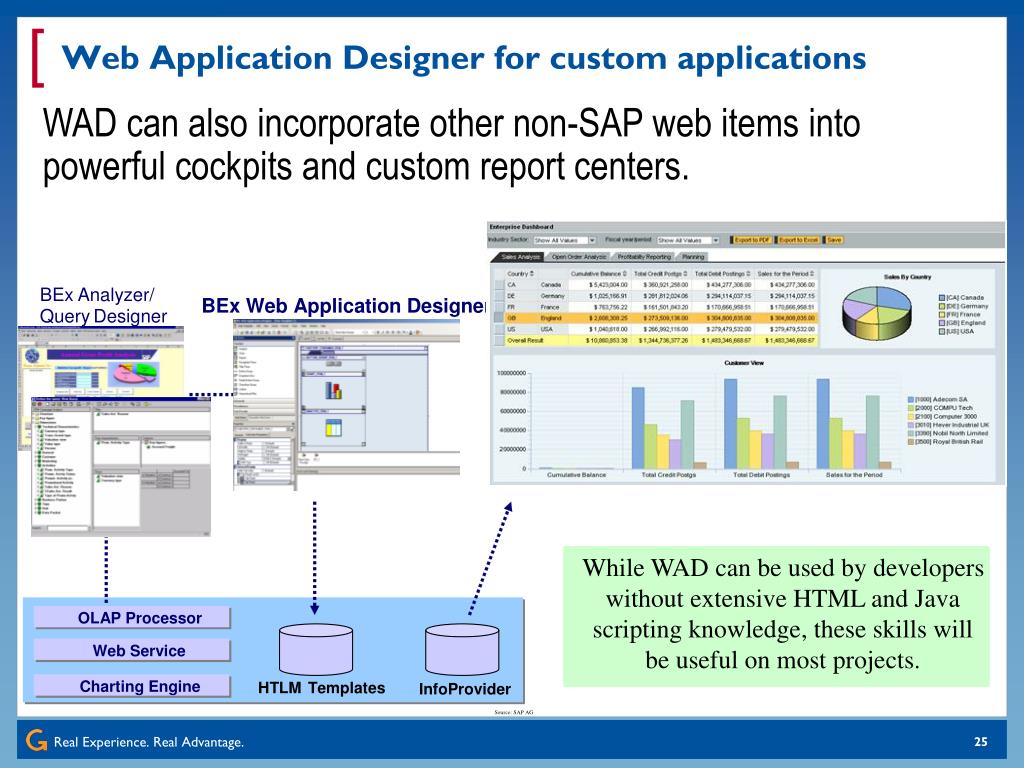
Task: Switch to the Open Order Analysis tab
Action: (579, 257)
